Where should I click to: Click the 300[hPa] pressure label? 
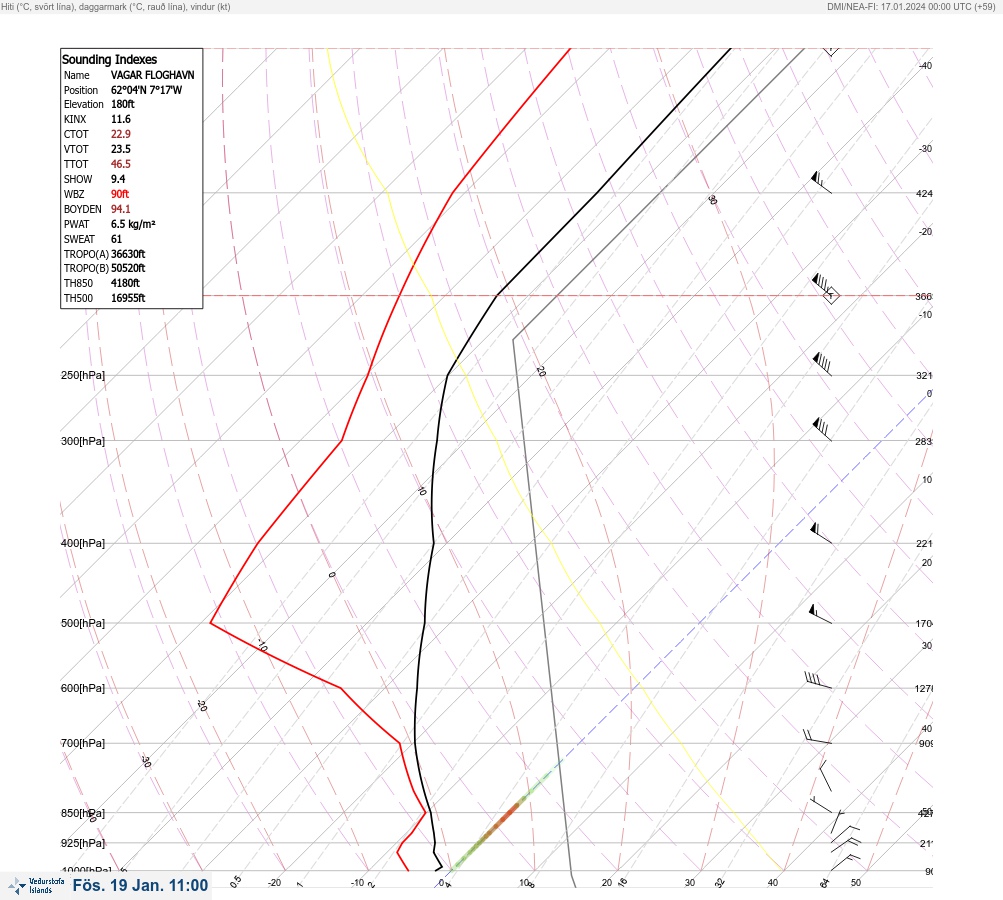click(x=83, y=441)
